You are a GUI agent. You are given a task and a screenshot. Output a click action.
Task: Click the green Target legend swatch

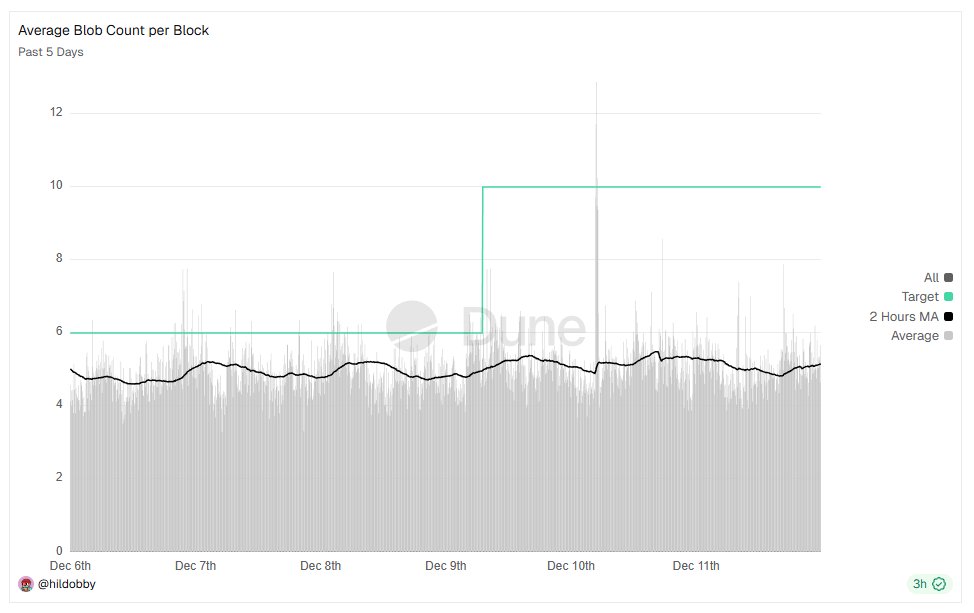coord(948,297)
